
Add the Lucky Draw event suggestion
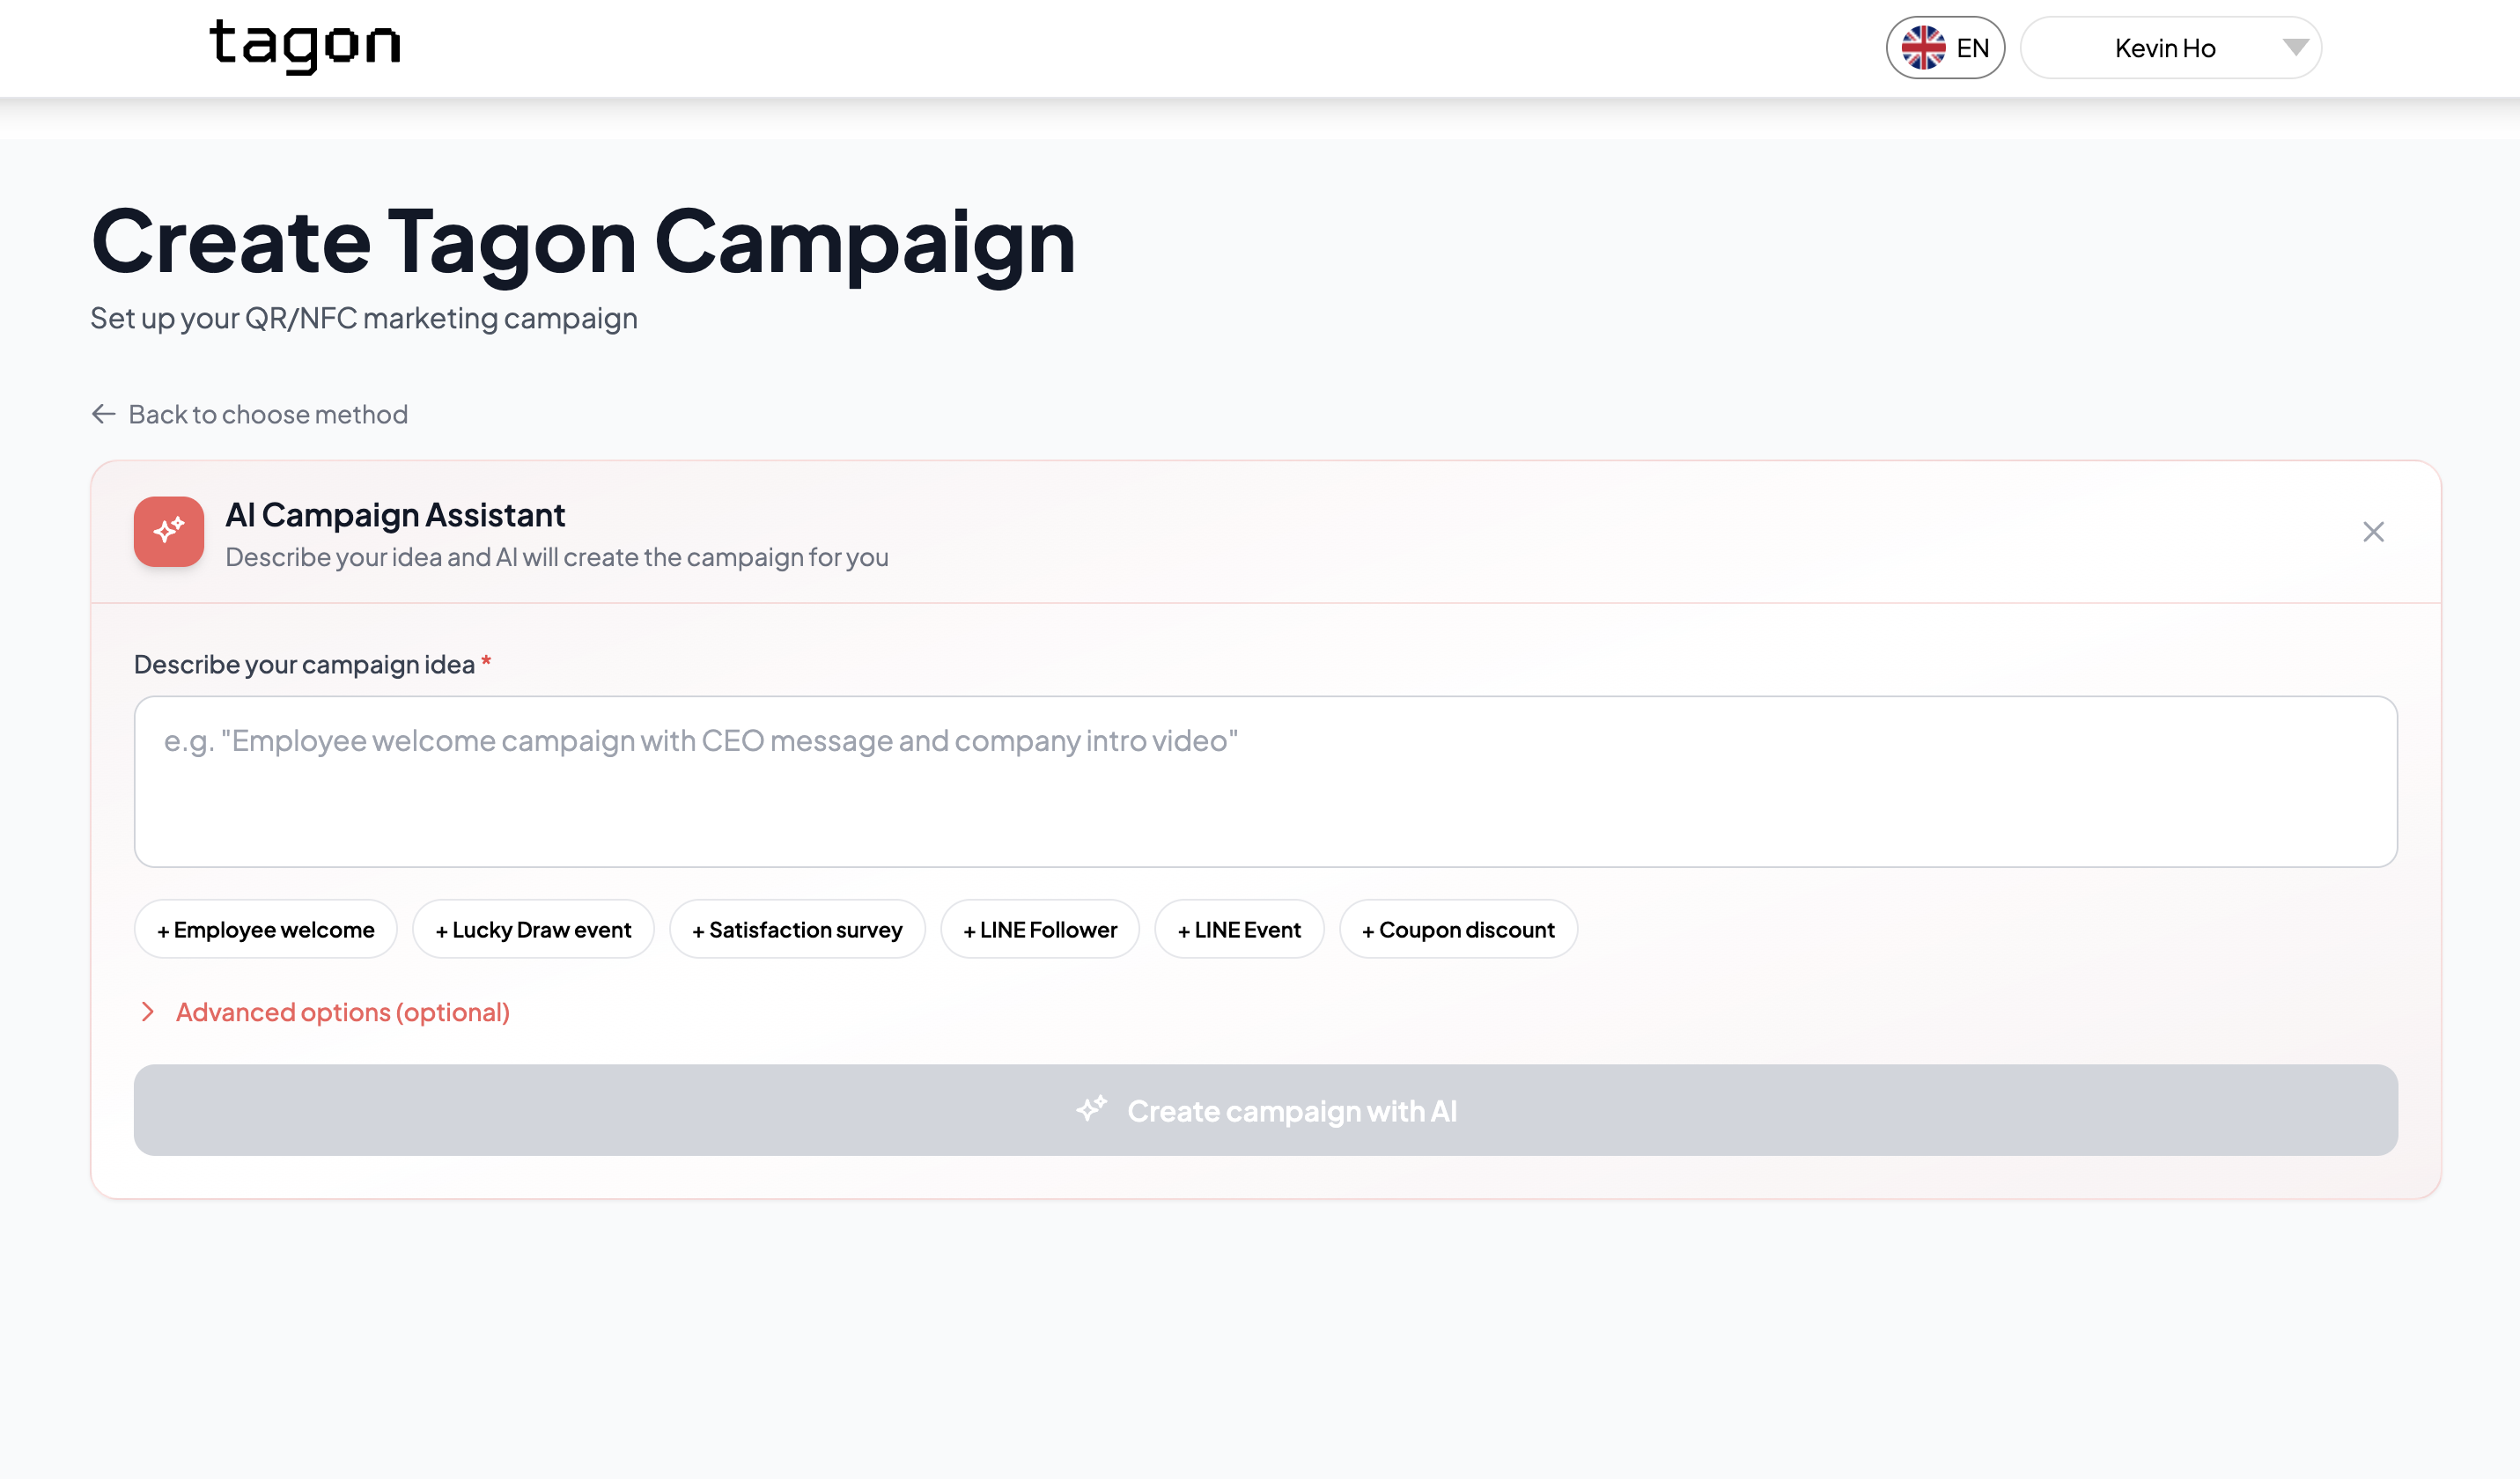click(x=533, y=929)
